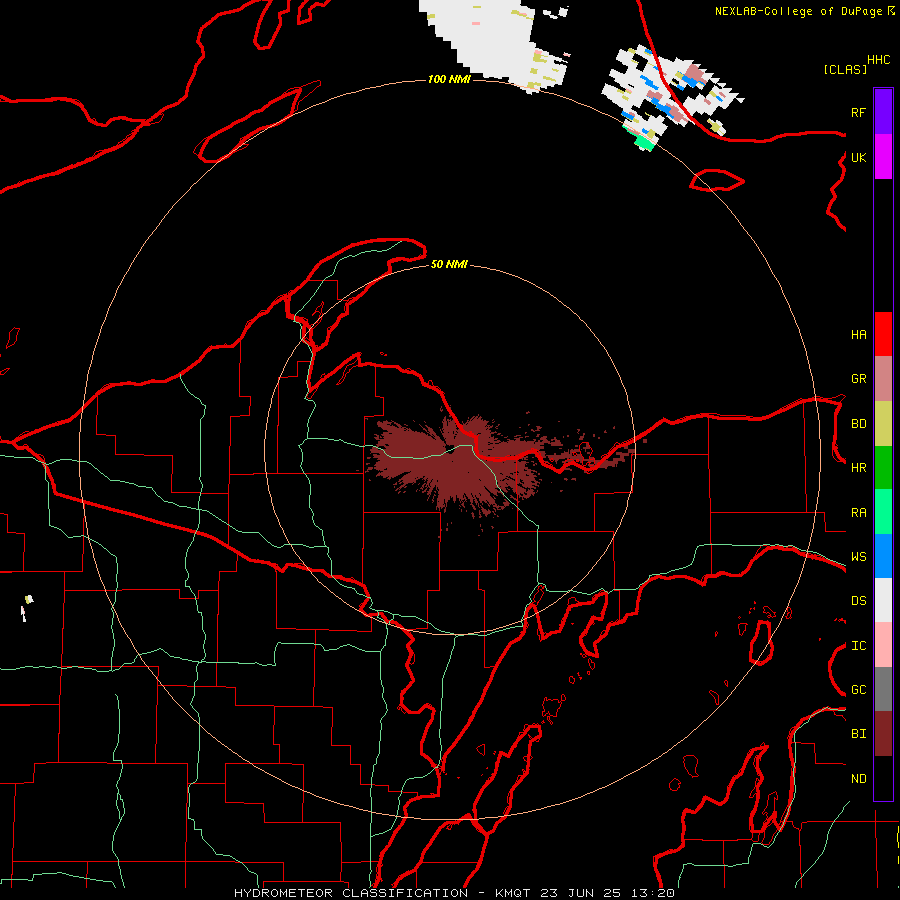The height and width of the screenshot is (900, 900).
Task: Click the [CLAS] legend heading
Action: tap(845, 69)
